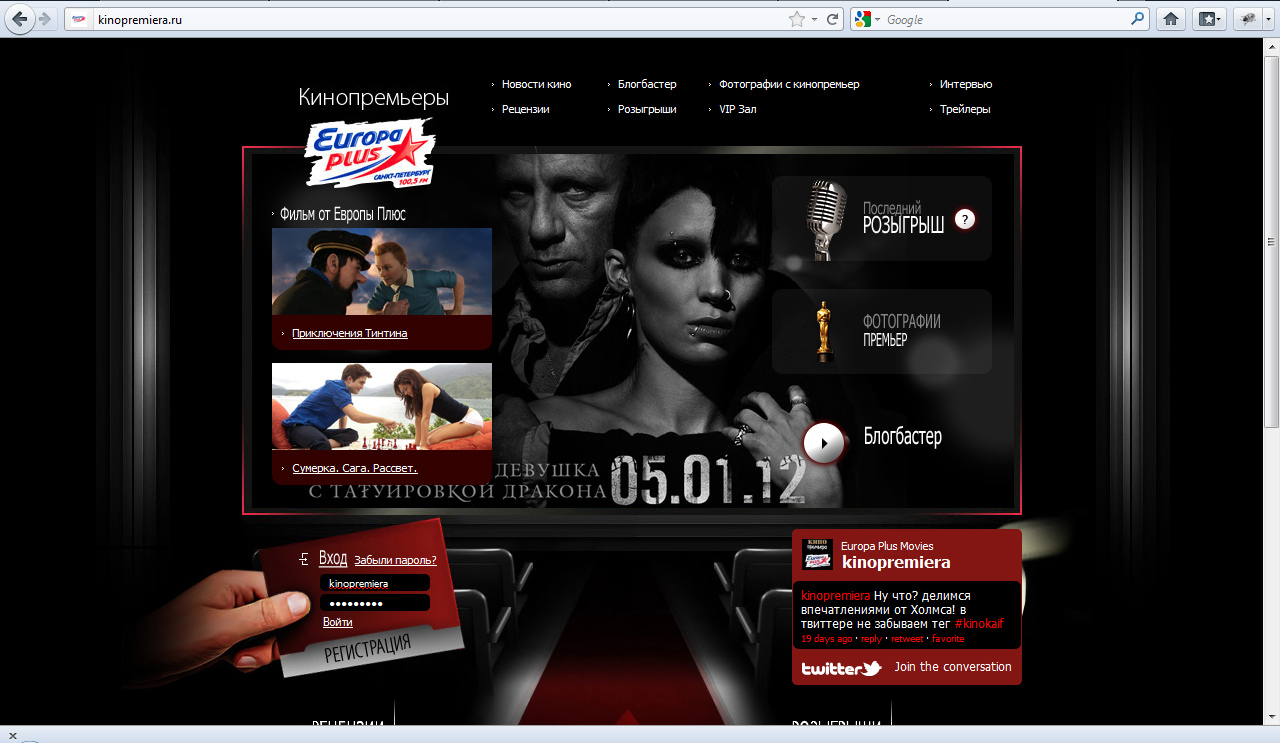Click the microphone icon for Последний розыгрыш
1280x743 pixels.
pos(827,220)
